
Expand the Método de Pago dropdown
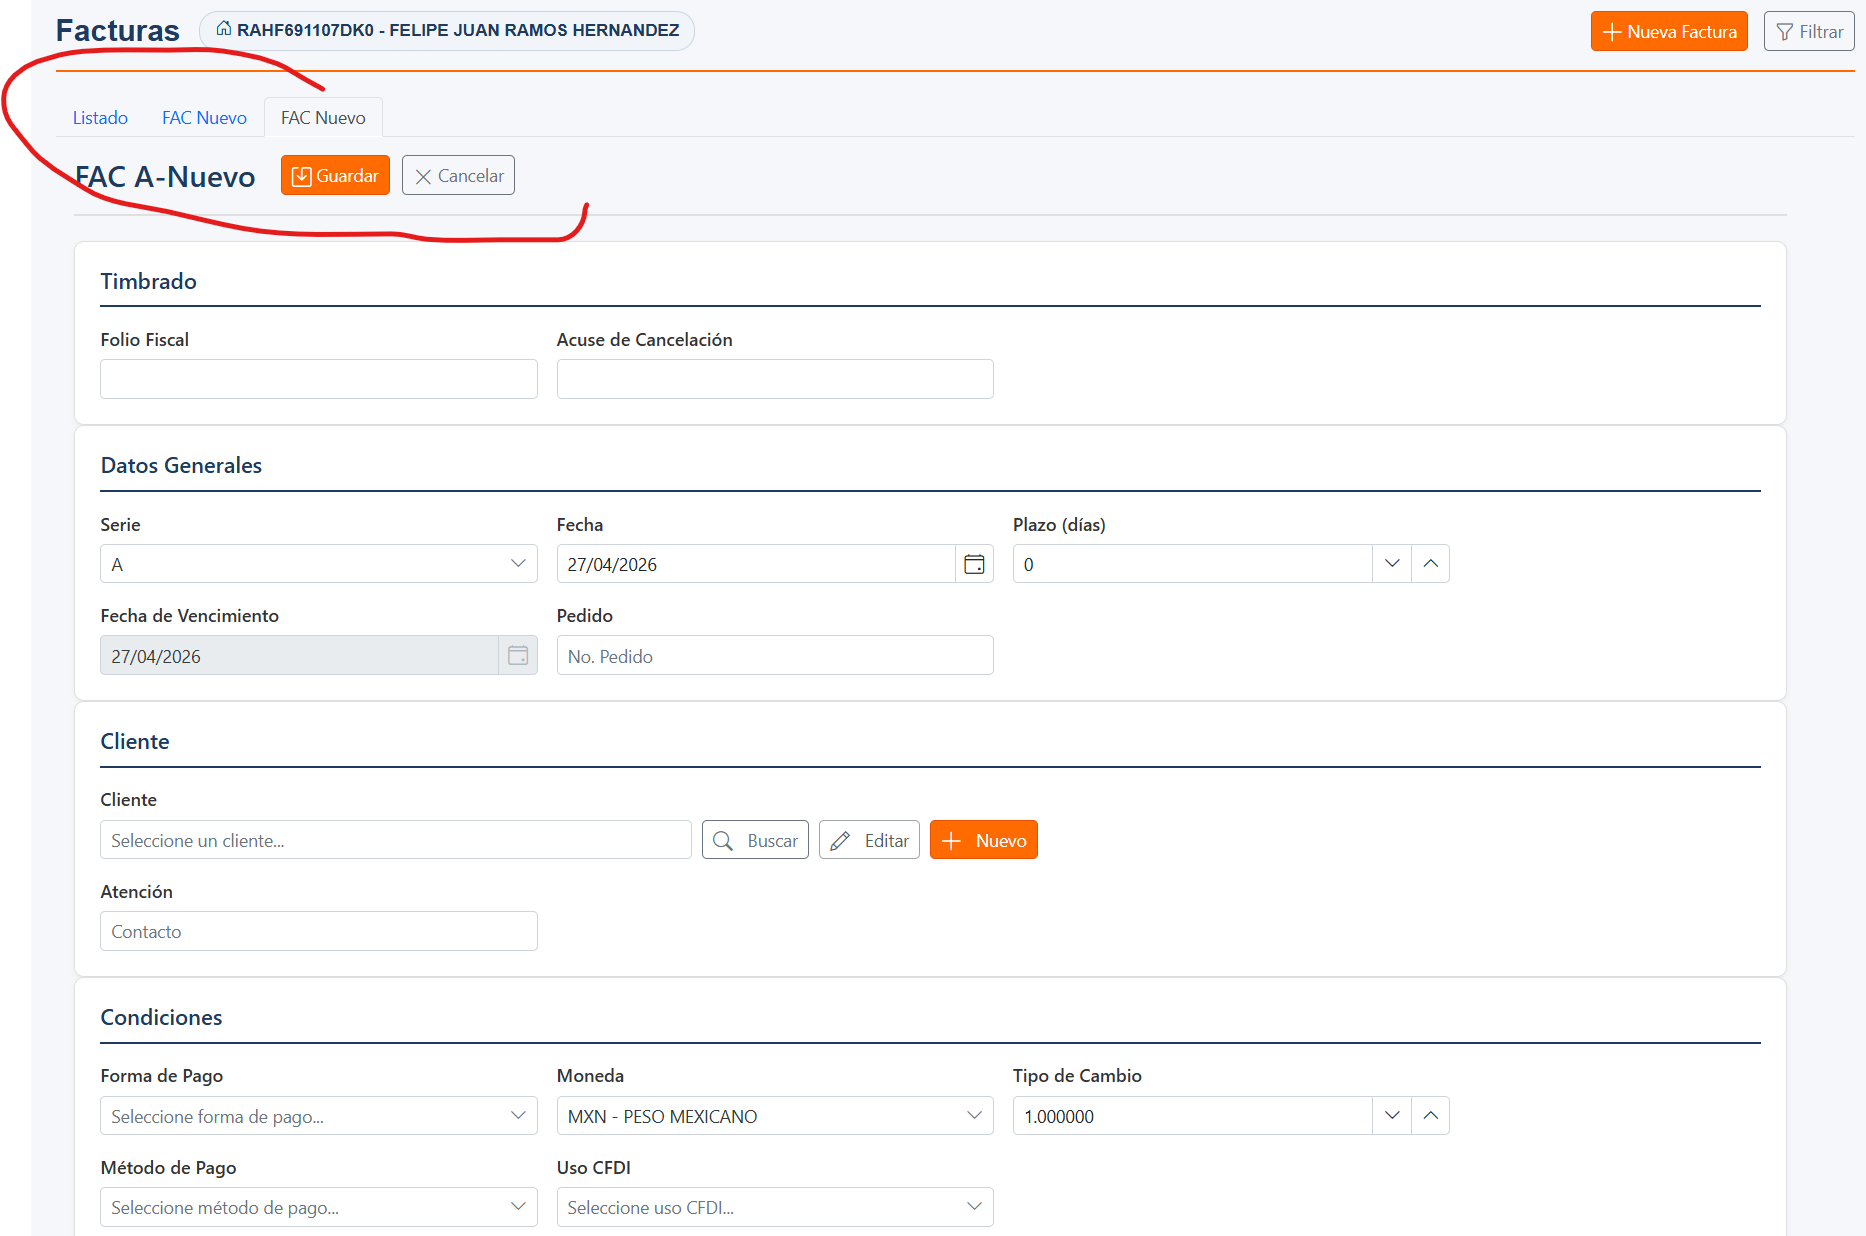pyautogui.click(x=318, y=1207)
